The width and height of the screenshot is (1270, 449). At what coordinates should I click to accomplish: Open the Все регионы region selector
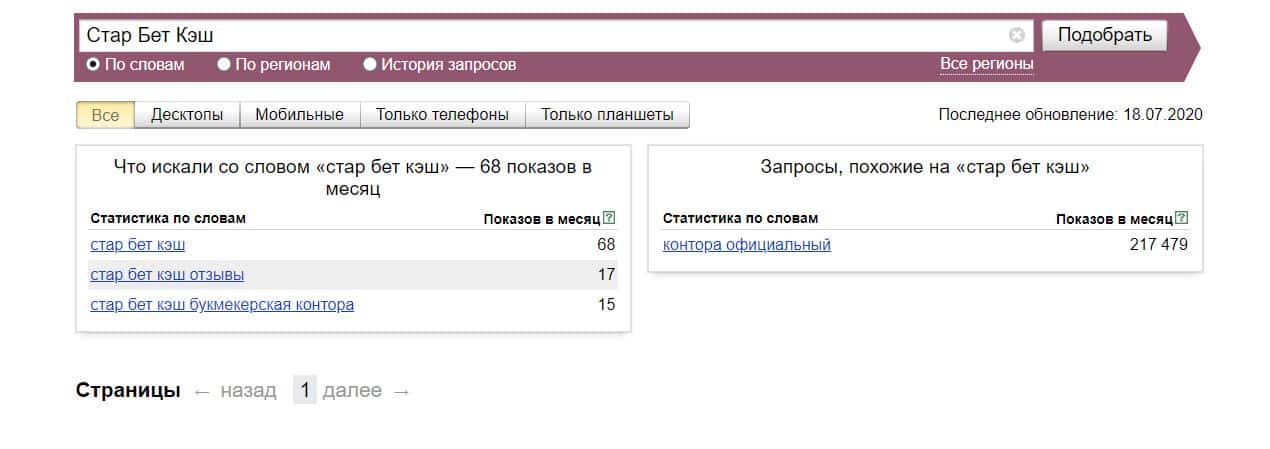(x=986, y=64)
